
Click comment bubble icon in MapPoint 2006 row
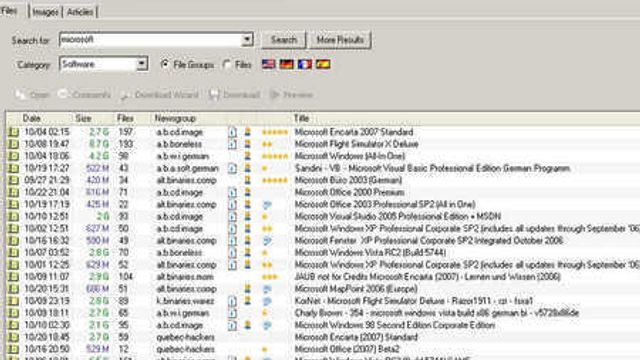[267, 289]
